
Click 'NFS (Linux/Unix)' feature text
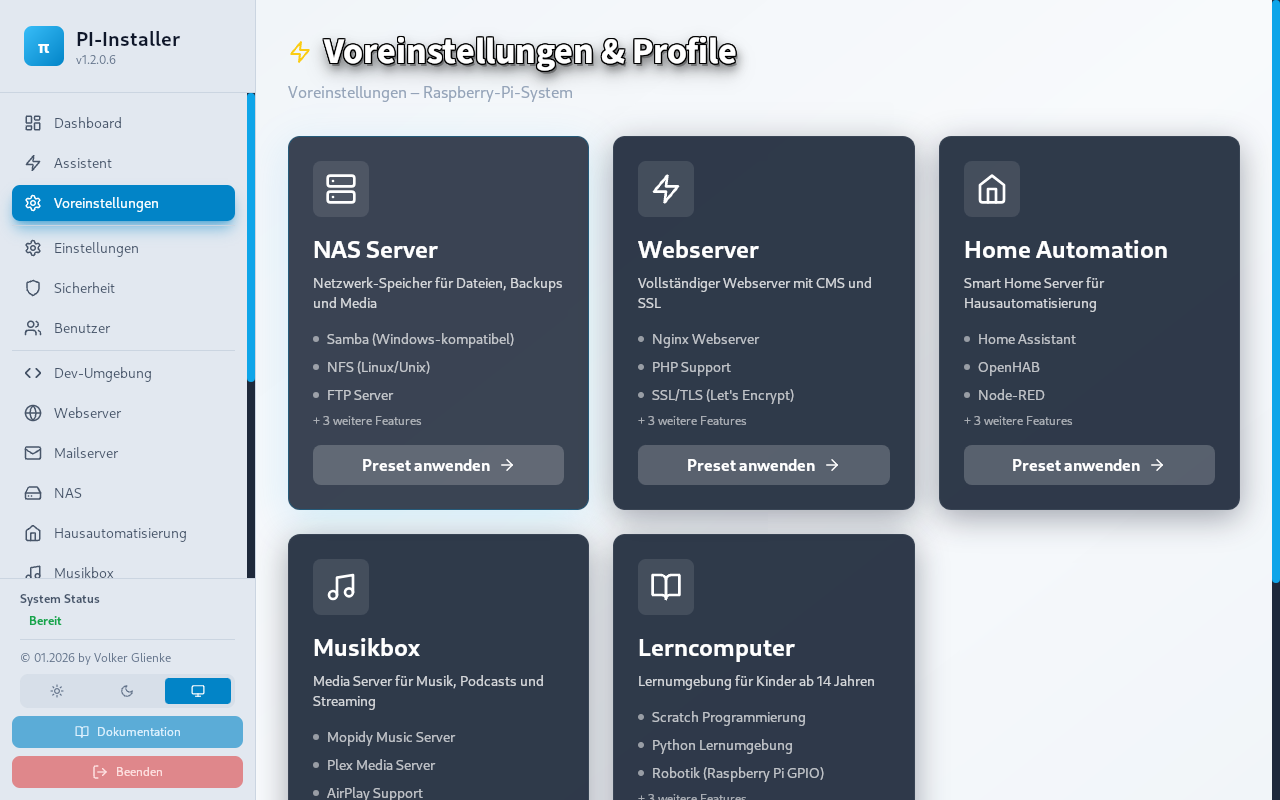[378, 367]
